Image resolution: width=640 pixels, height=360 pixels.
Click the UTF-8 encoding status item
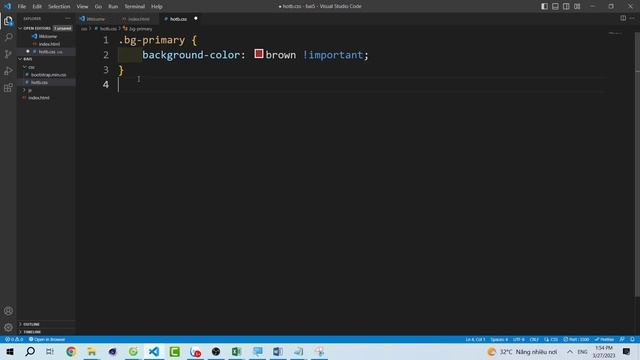coord(518,339)
